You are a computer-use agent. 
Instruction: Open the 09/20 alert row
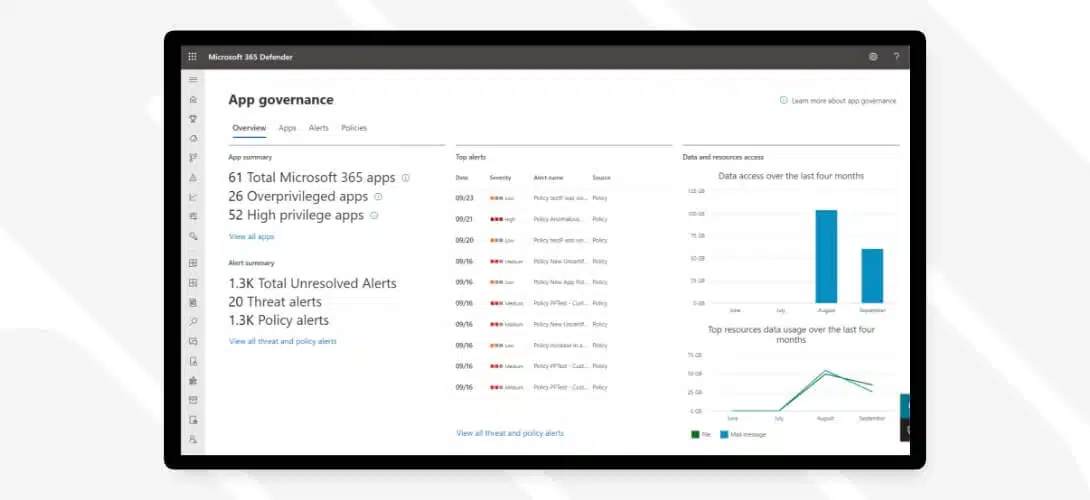coord(532,240)
